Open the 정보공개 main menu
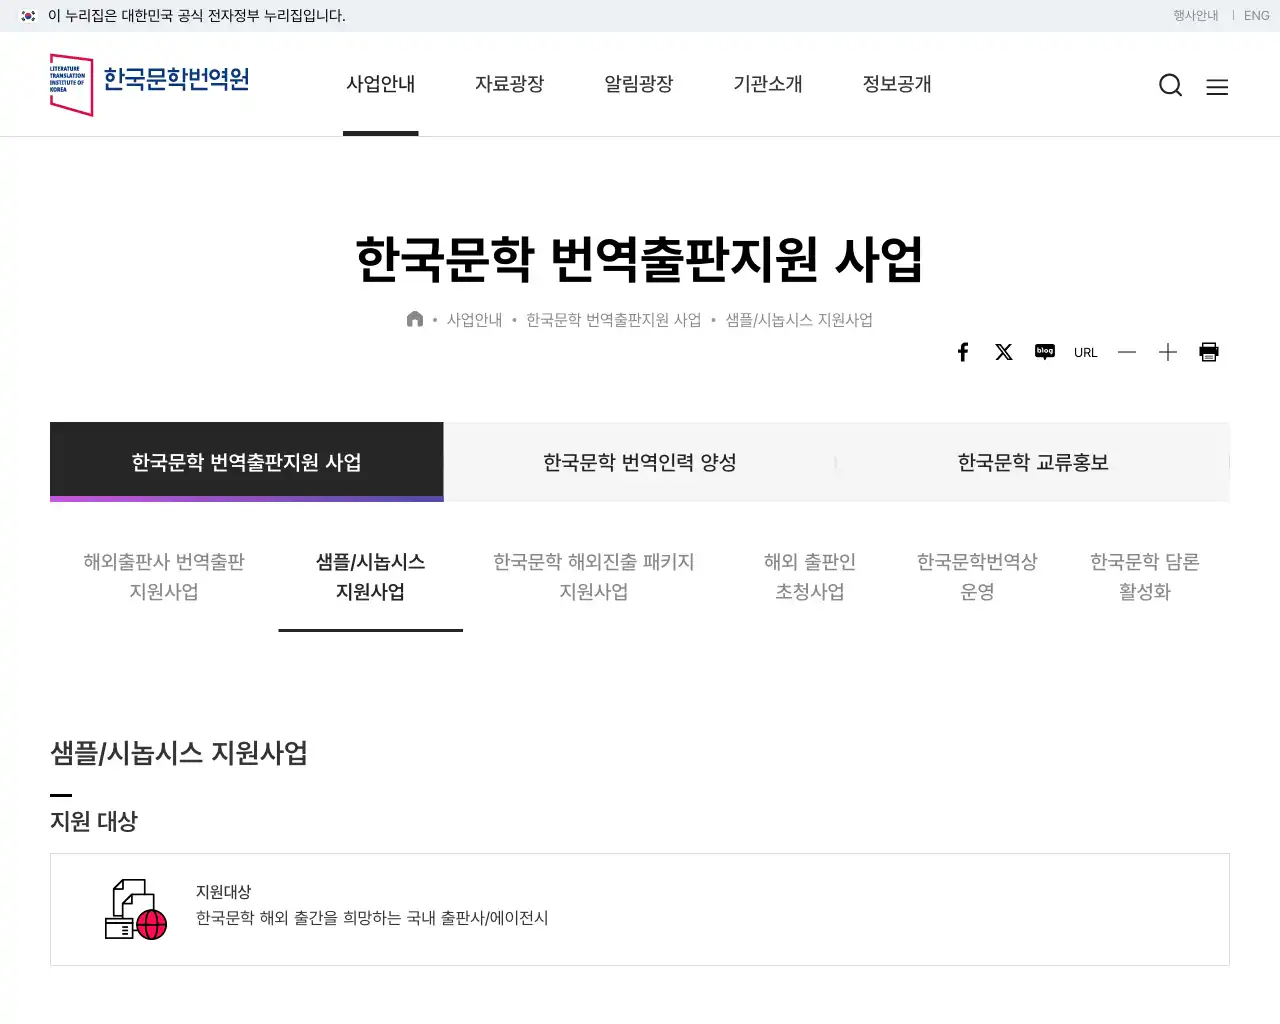Viewport: 1280px width, 1024px height. coord(897,84)
